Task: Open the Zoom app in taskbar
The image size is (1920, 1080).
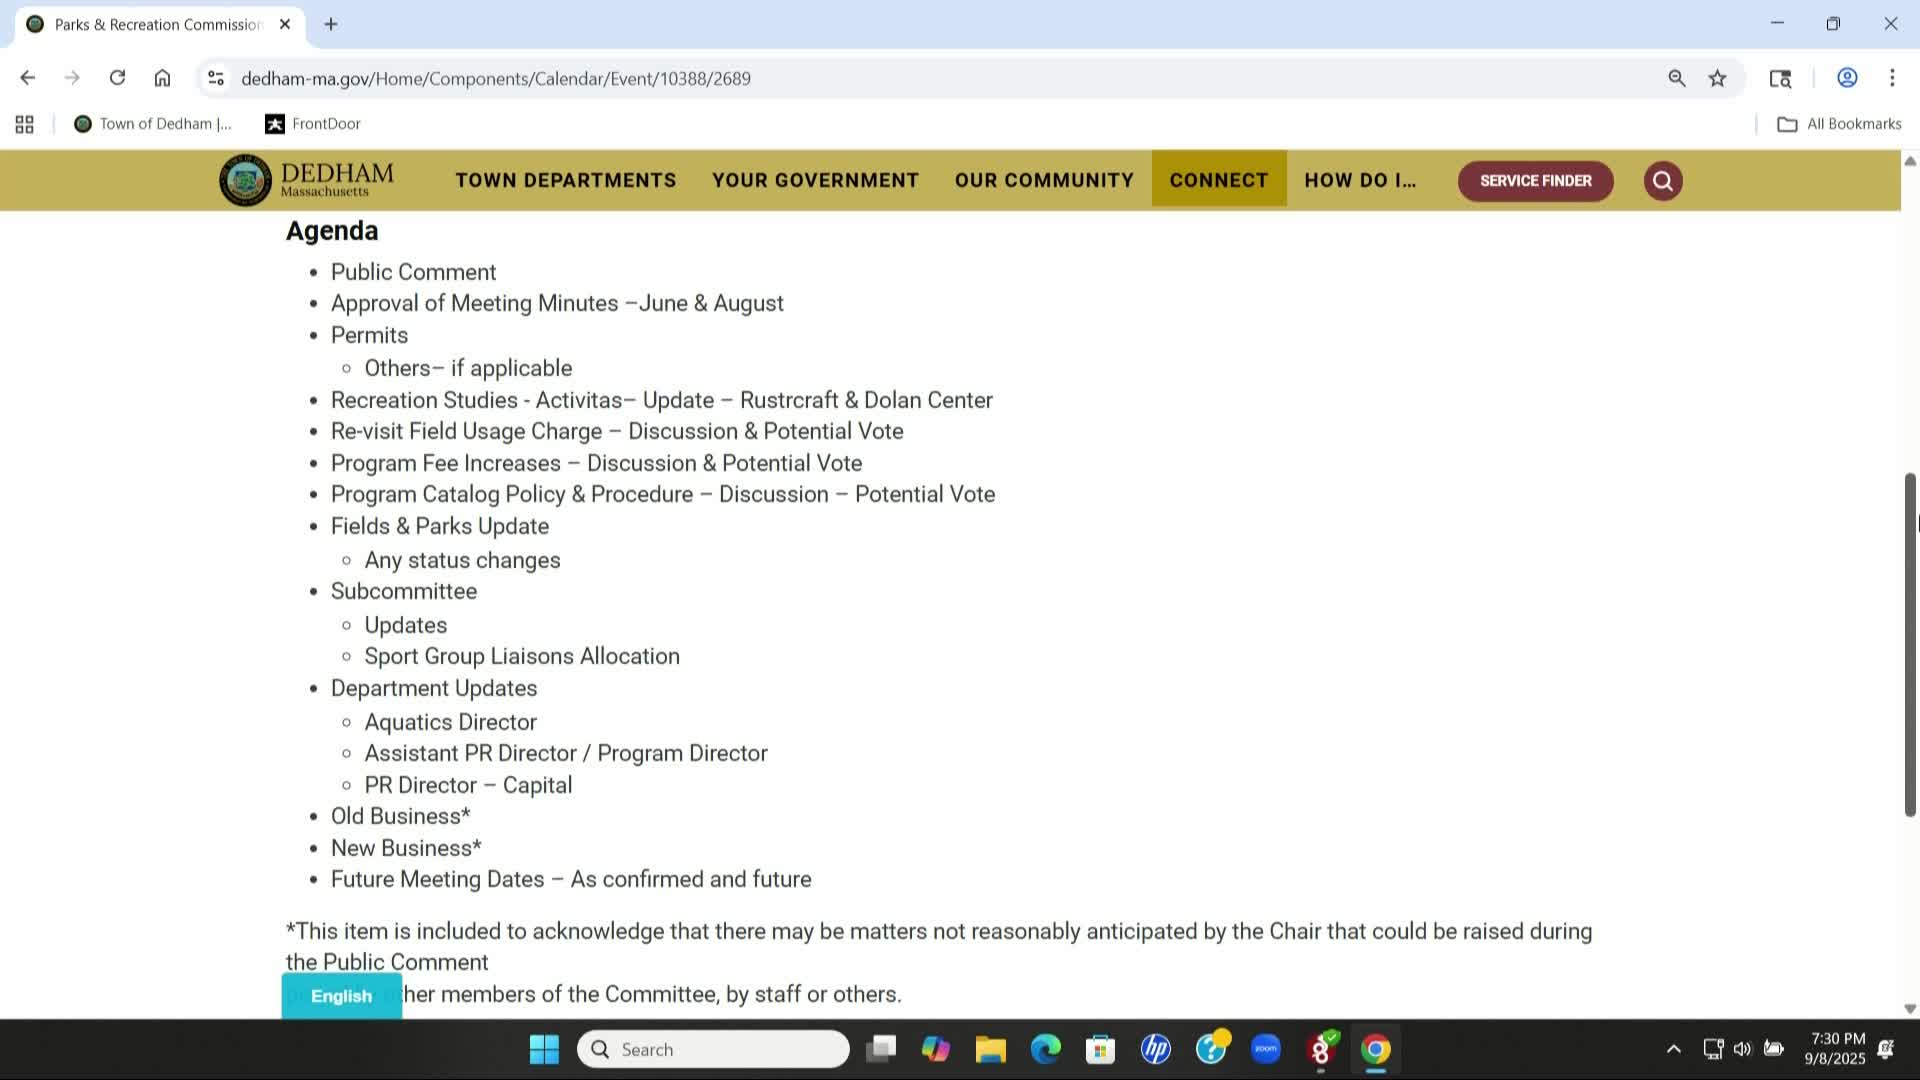Action: [1266, 1049]
